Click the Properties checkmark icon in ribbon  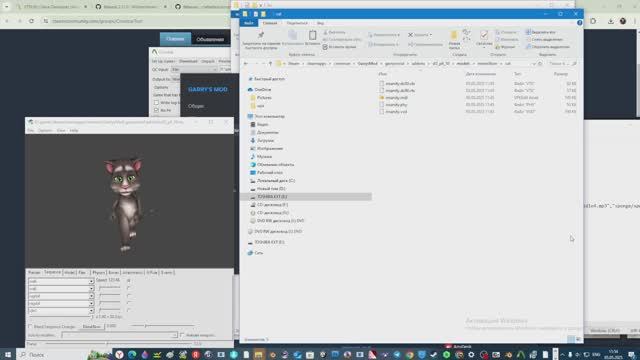pos(484,35)
